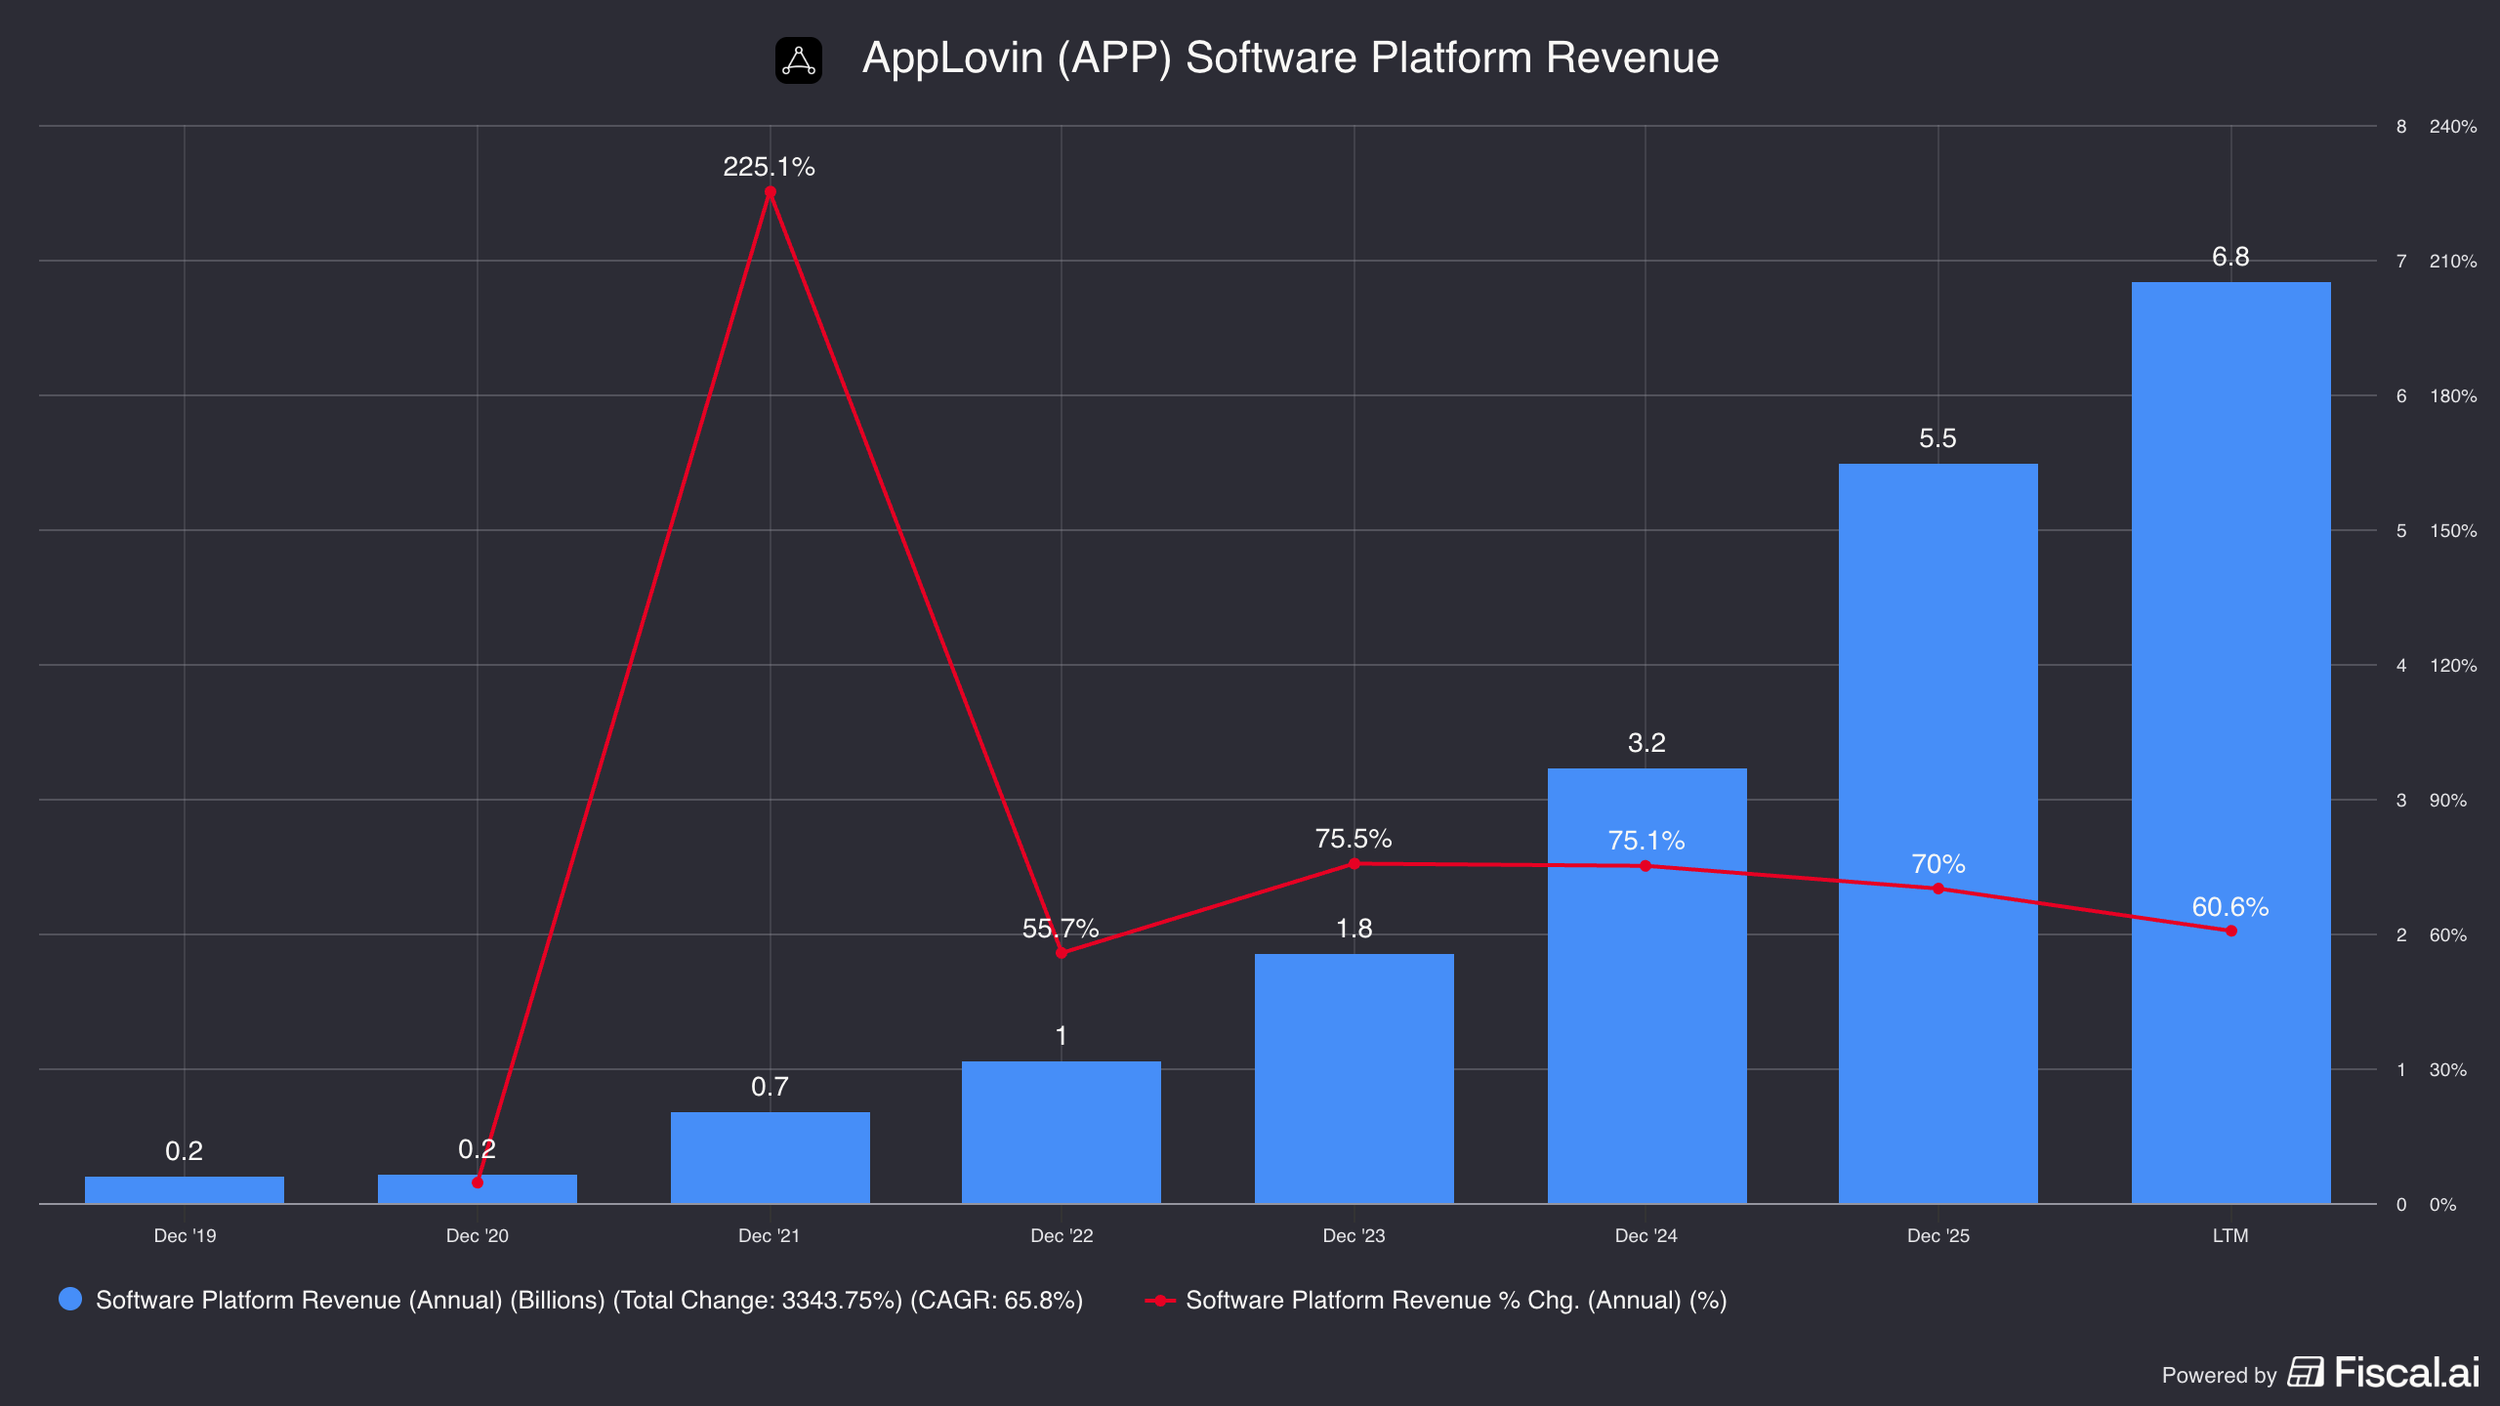Click the 120% y-axis tick label
This screenshot has width=2500, height=1406.
coord(2453,666)
